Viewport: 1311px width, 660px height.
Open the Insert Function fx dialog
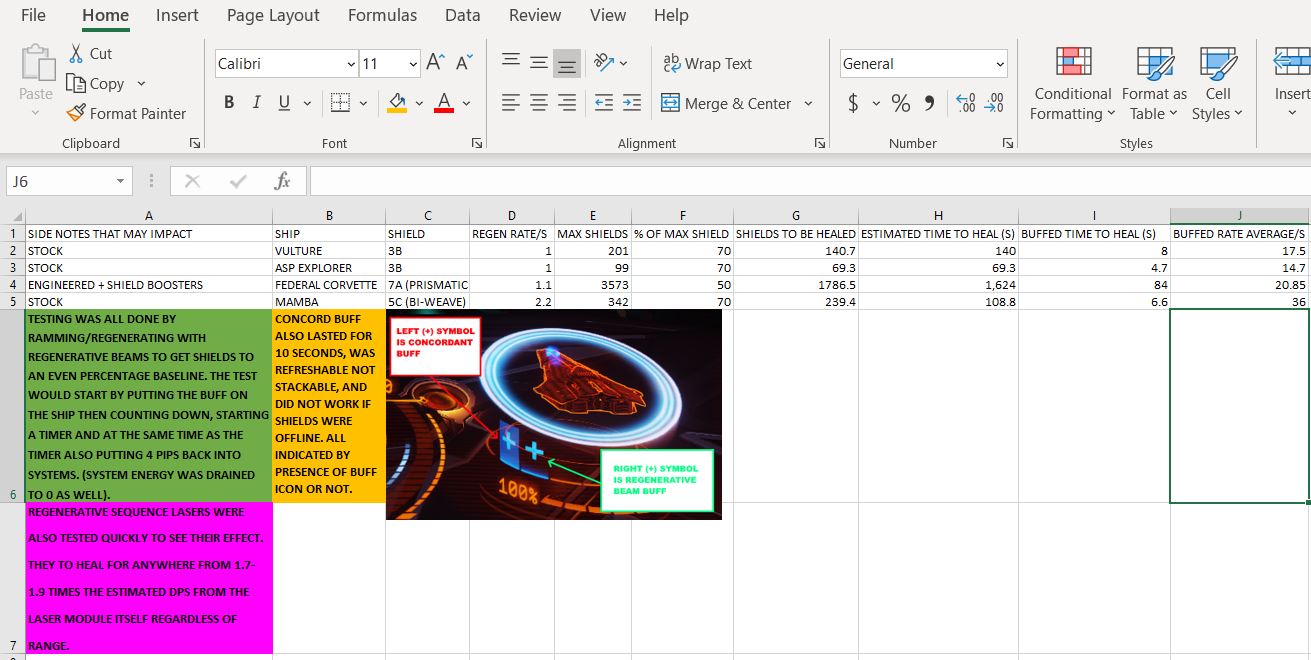(x=283, y=181)
